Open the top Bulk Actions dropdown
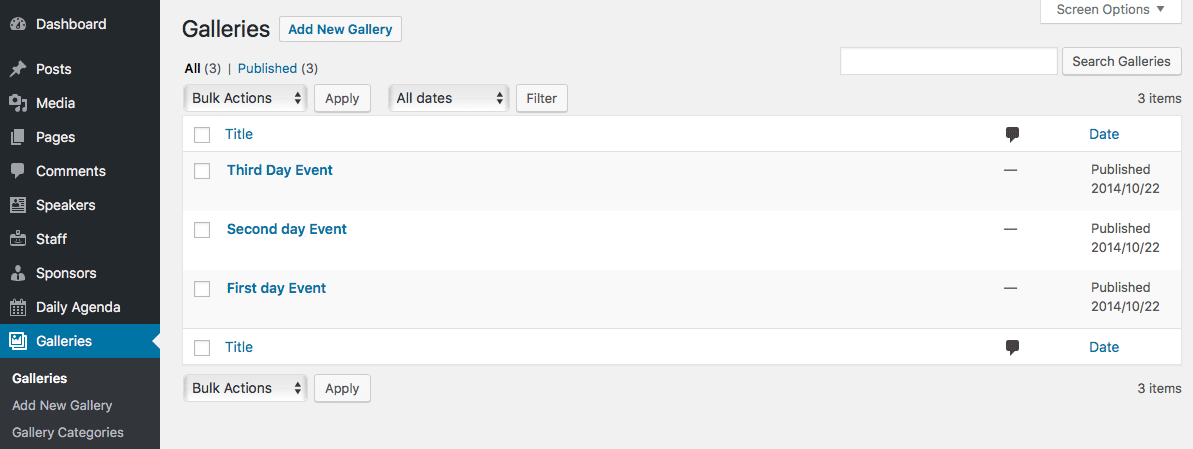This screenshot has height=449, width=1193. click(x=245, y=98)
